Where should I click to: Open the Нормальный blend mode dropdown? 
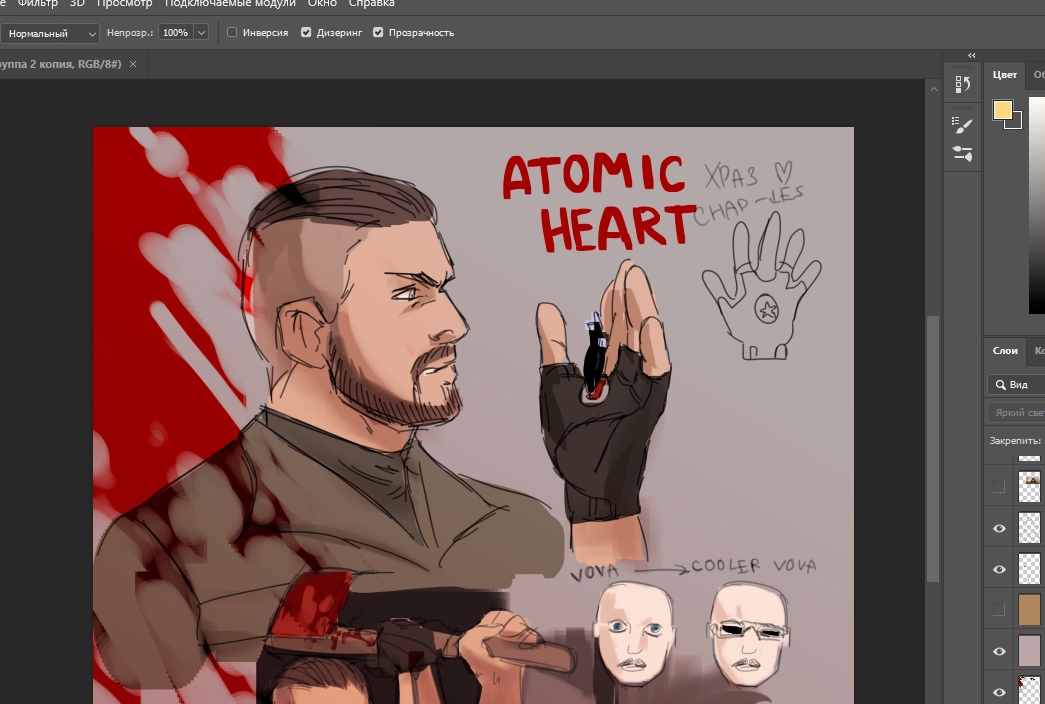click(x=49, y=33)
